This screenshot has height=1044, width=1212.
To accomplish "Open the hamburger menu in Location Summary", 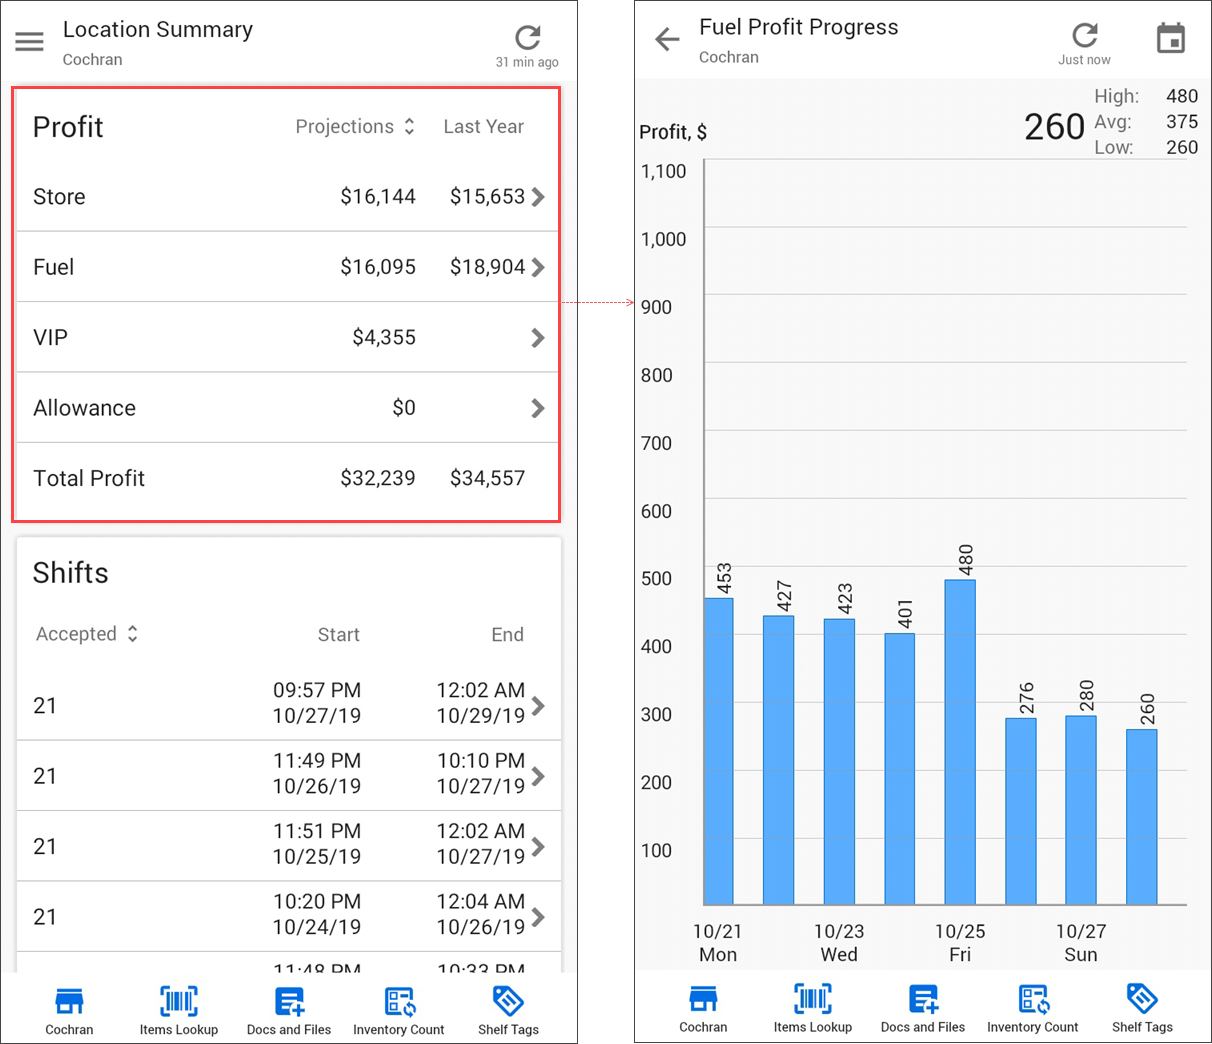I will pyautogui.click(x=29, y=41).
